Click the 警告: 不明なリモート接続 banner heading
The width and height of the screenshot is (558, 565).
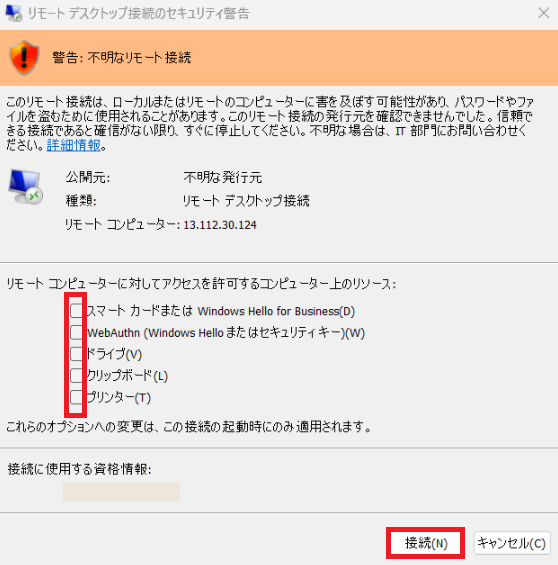click(x=121, y=58)
